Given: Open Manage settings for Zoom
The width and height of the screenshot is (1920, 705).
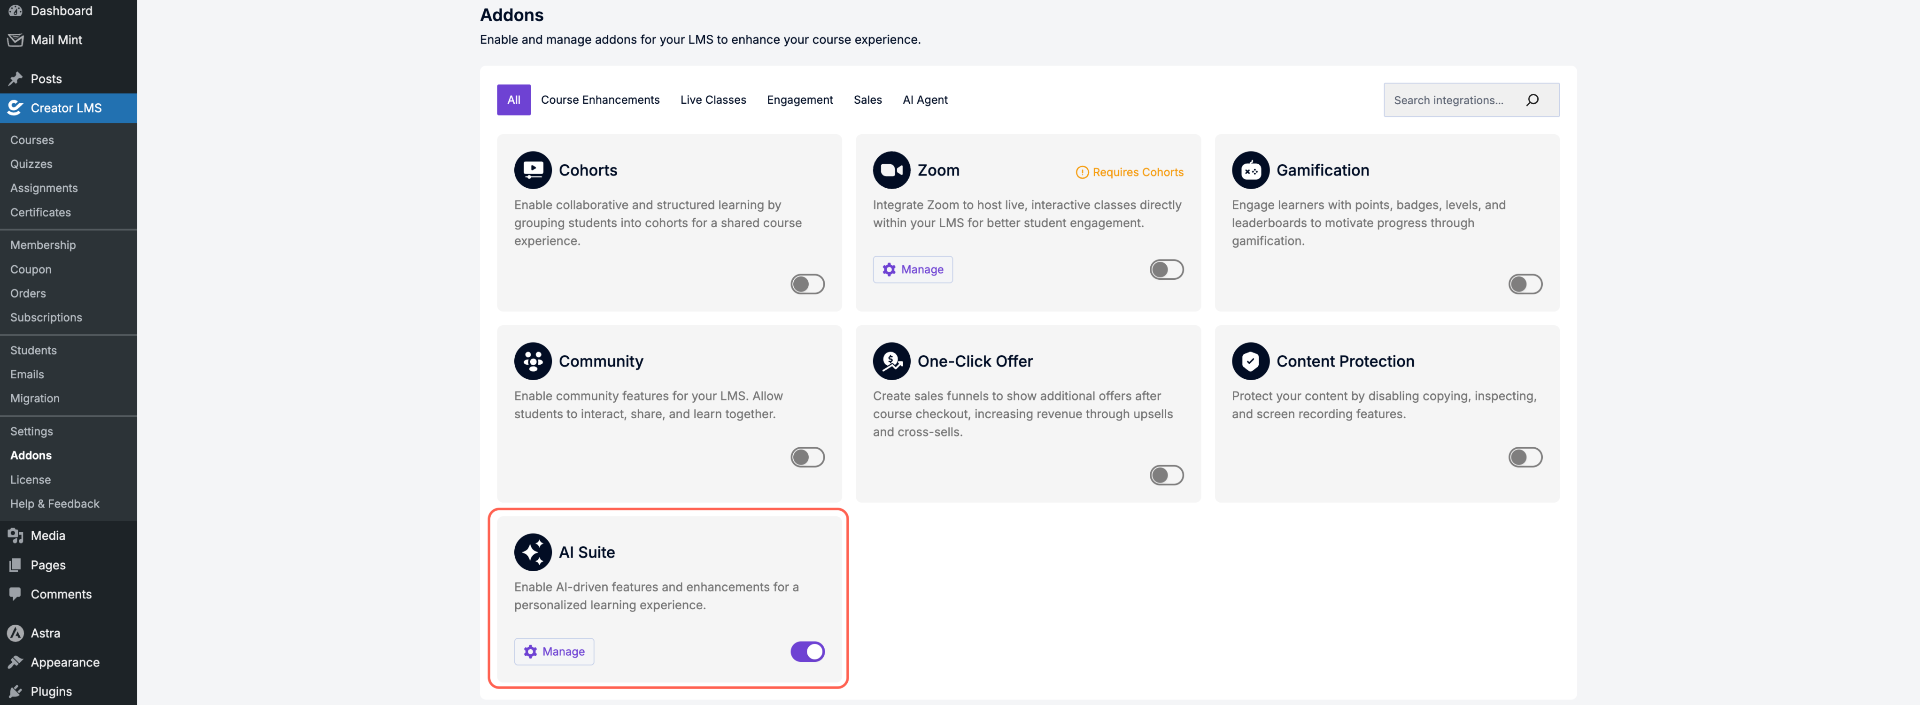Looking at the screenshot, I should pyautogui.click(x=913, y=270).
